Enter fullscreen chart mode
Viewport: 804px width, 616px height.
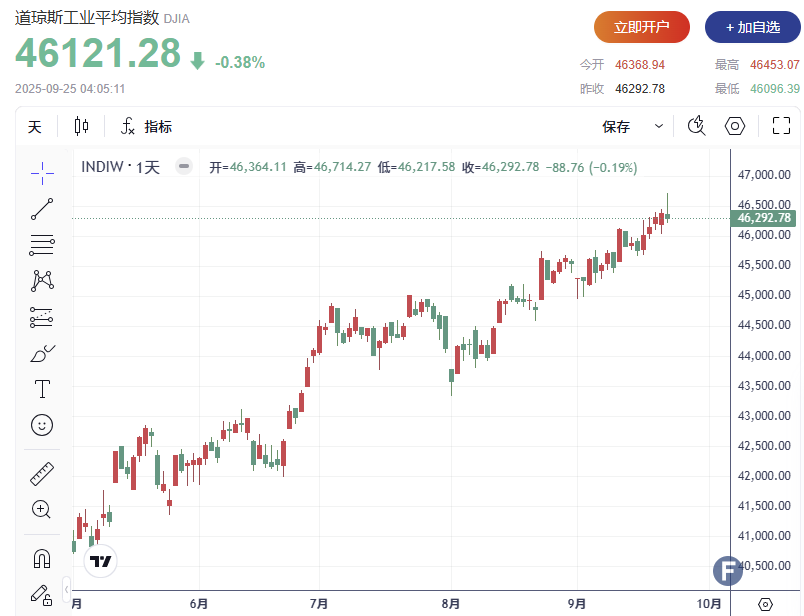[x=781, y=126]
